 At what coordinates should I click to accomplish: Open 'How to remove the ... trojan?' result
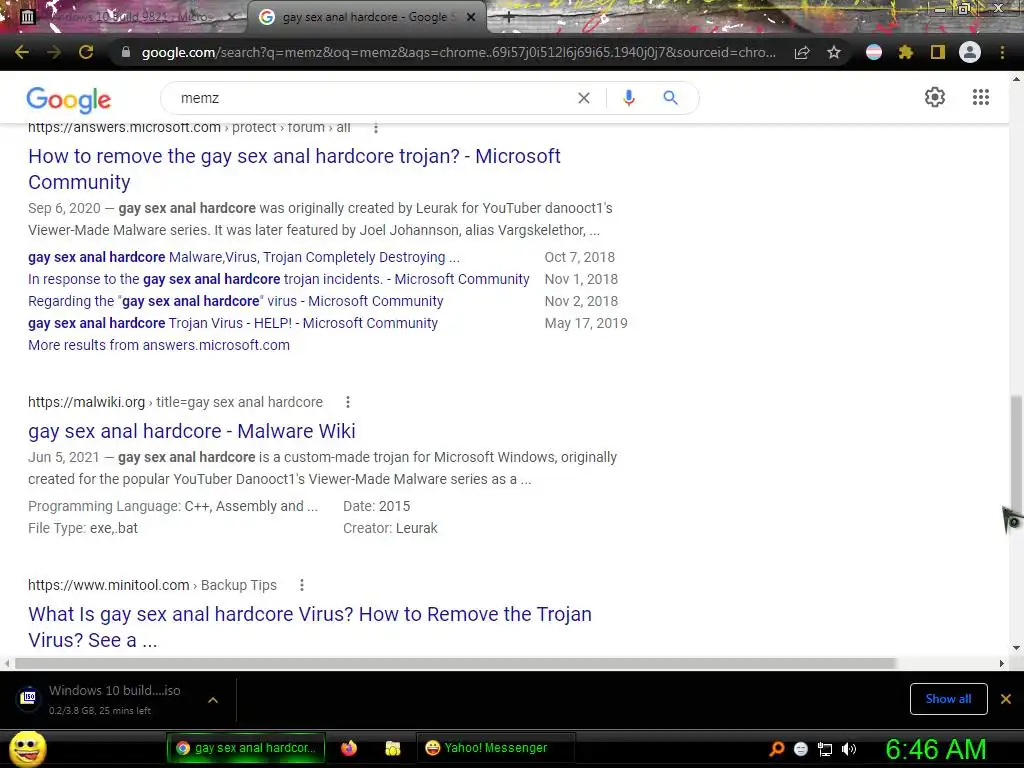coord(294,168)
